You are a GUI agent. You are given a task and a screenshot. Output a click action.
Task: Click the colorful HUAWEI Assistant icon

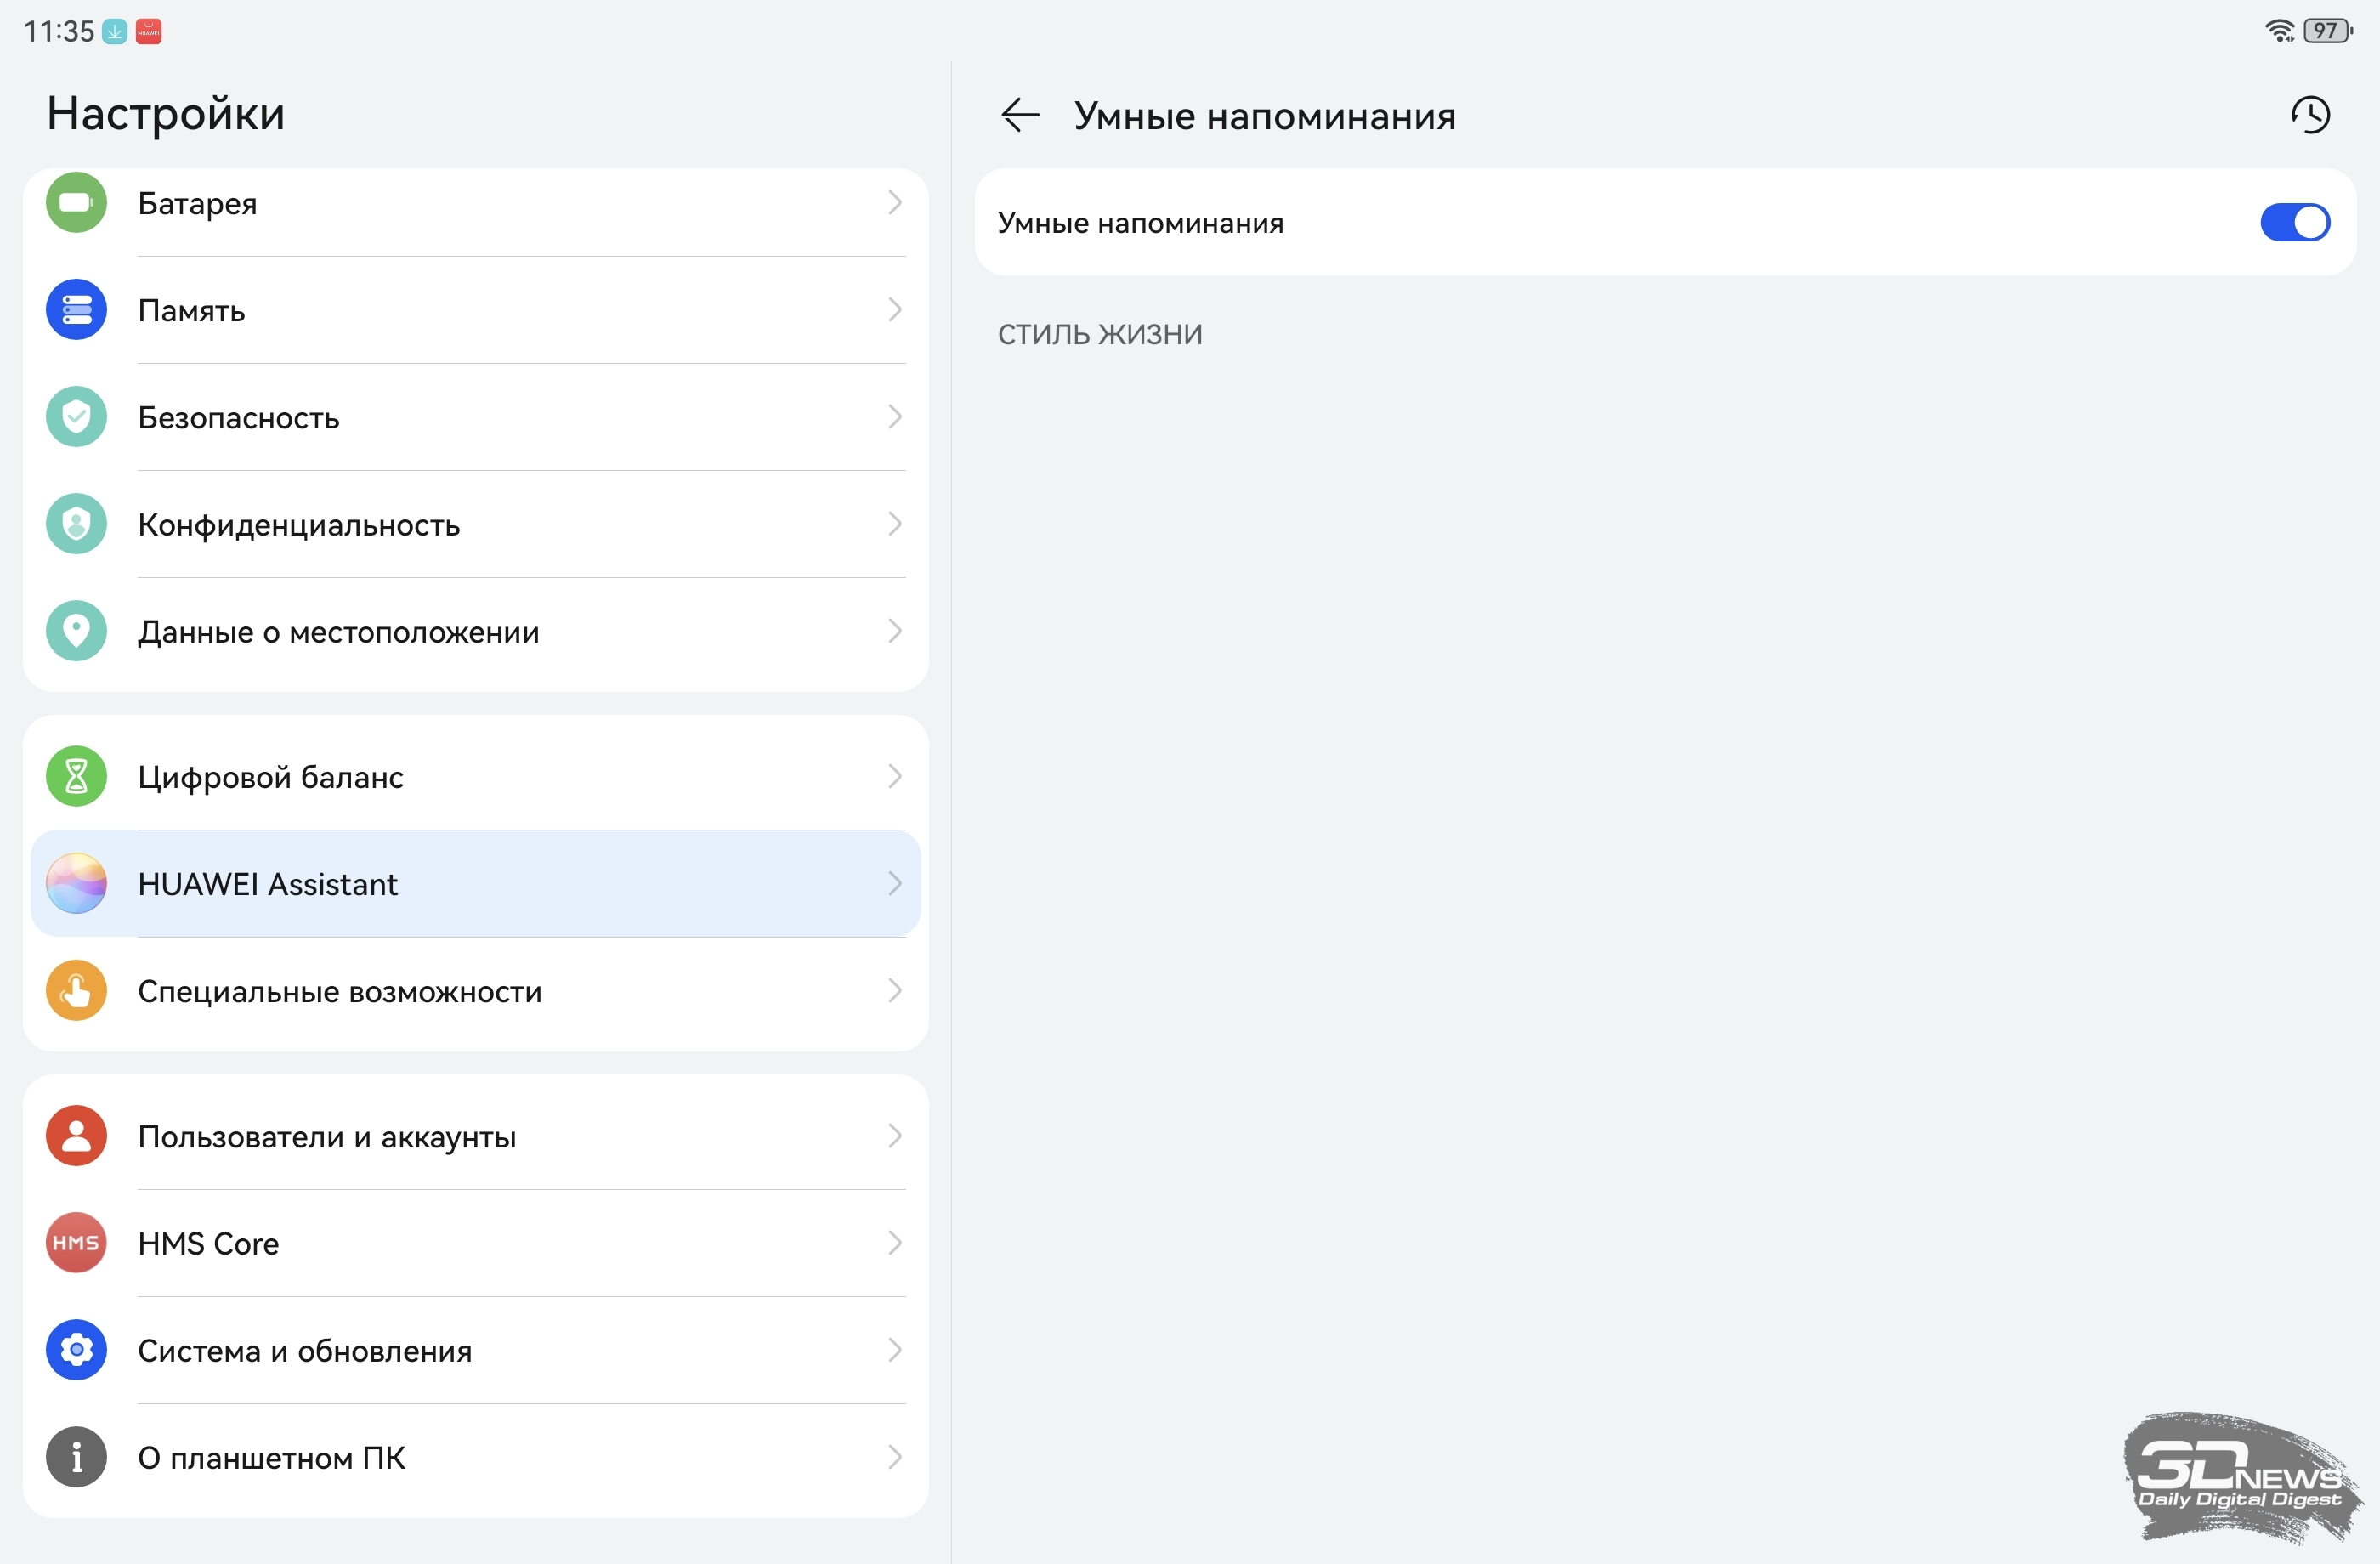coord(76,883)
